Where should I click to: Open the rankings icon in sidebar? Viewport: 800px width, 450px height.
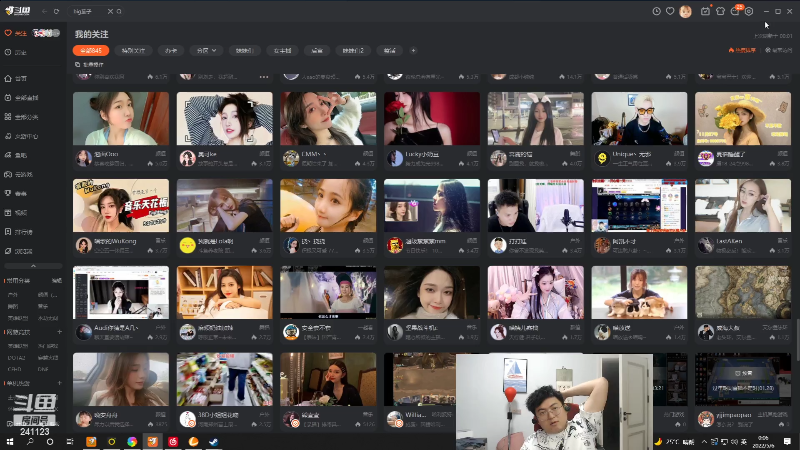click(8, 232)
